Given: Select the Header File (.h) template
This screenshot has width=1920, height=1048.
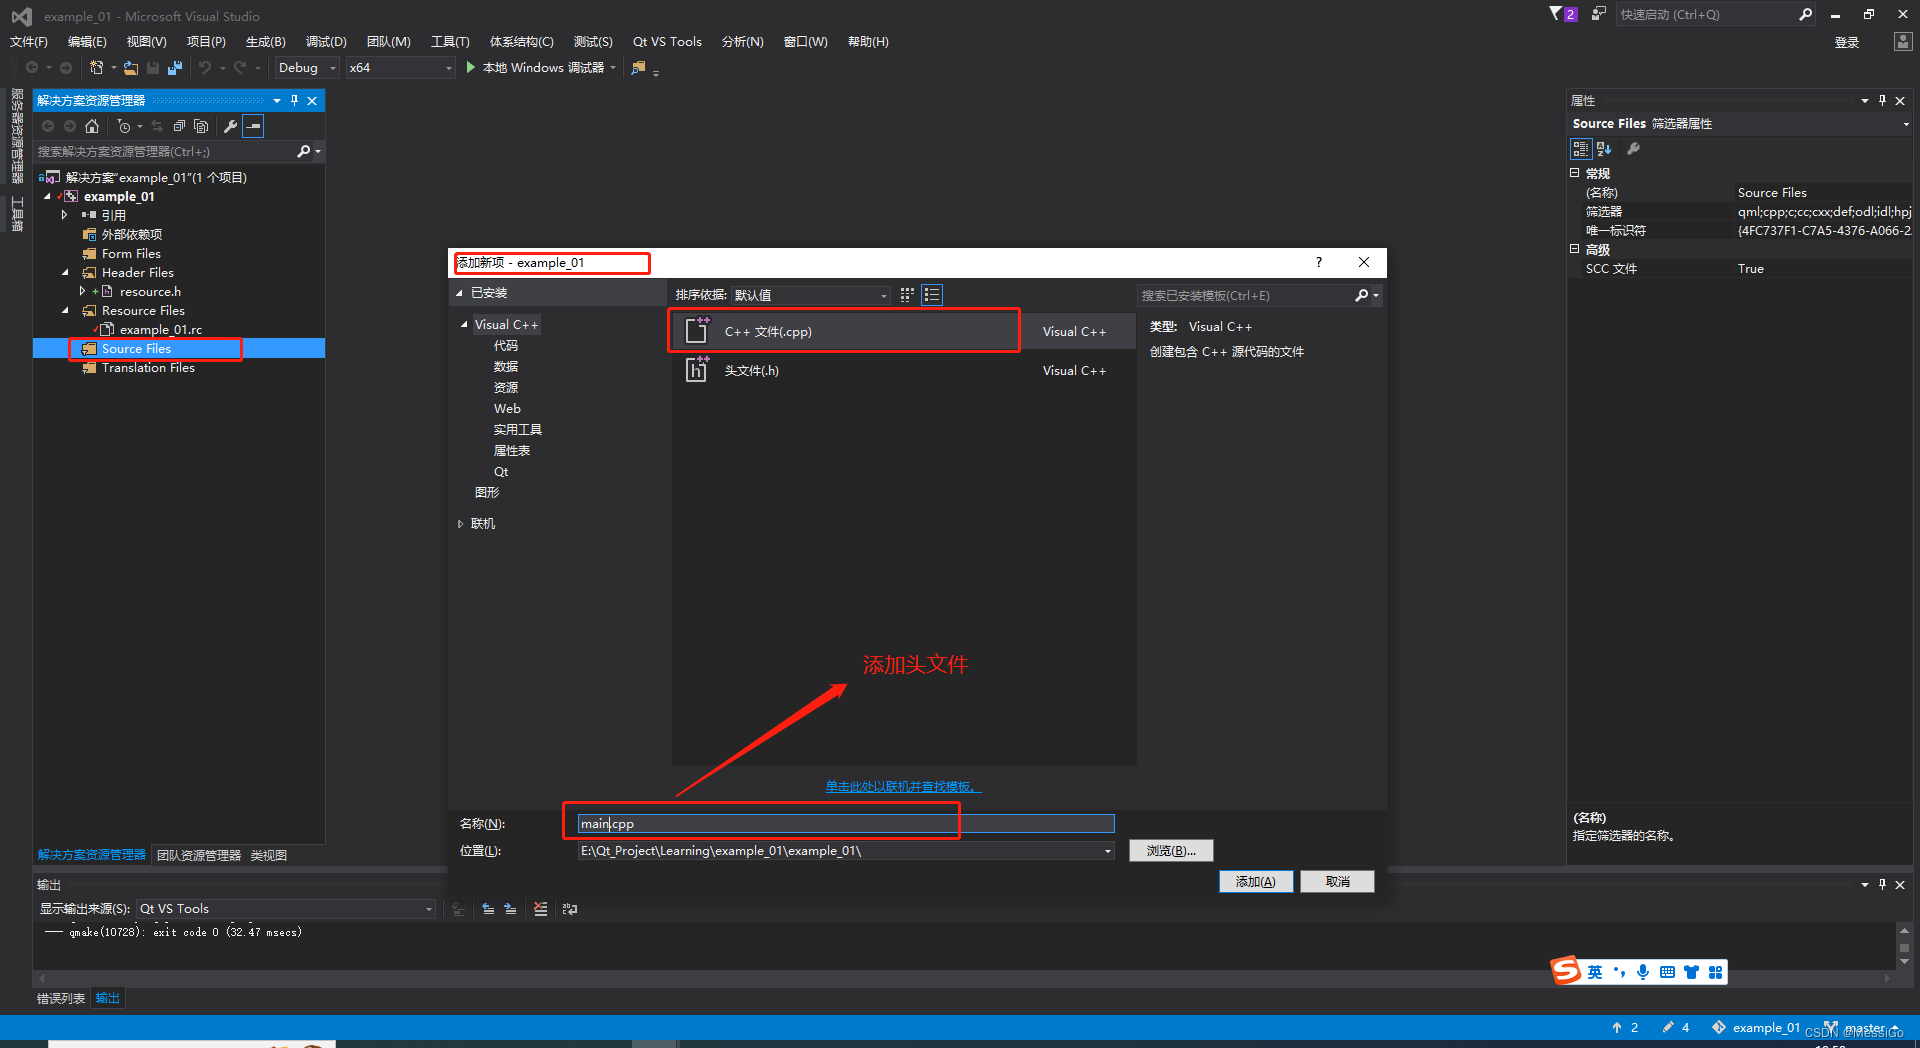Looking at the screenshot, I should pos(902,371).
